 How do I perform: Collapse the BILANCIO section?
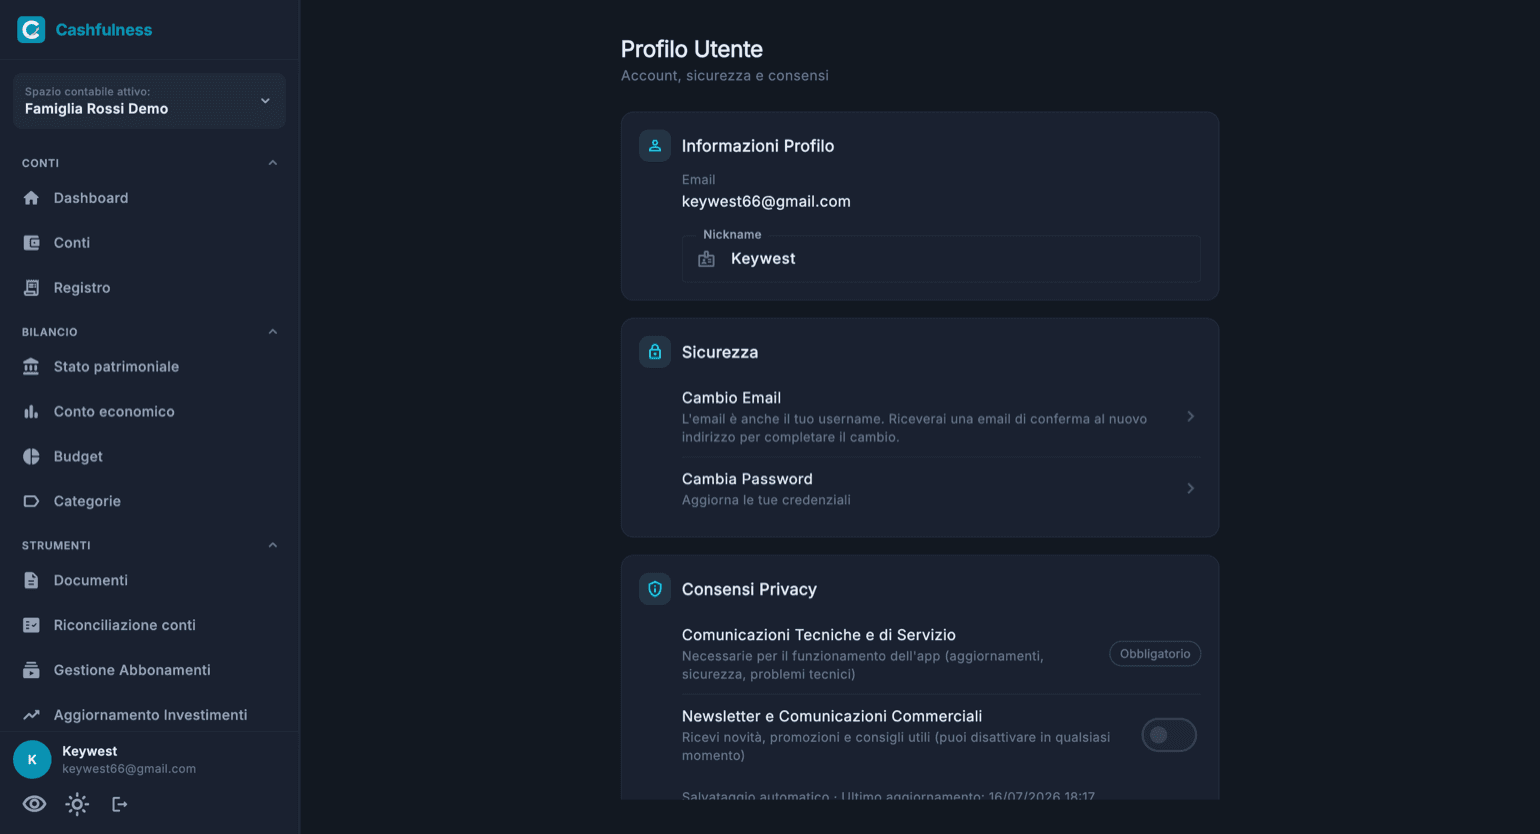point(273,332)
